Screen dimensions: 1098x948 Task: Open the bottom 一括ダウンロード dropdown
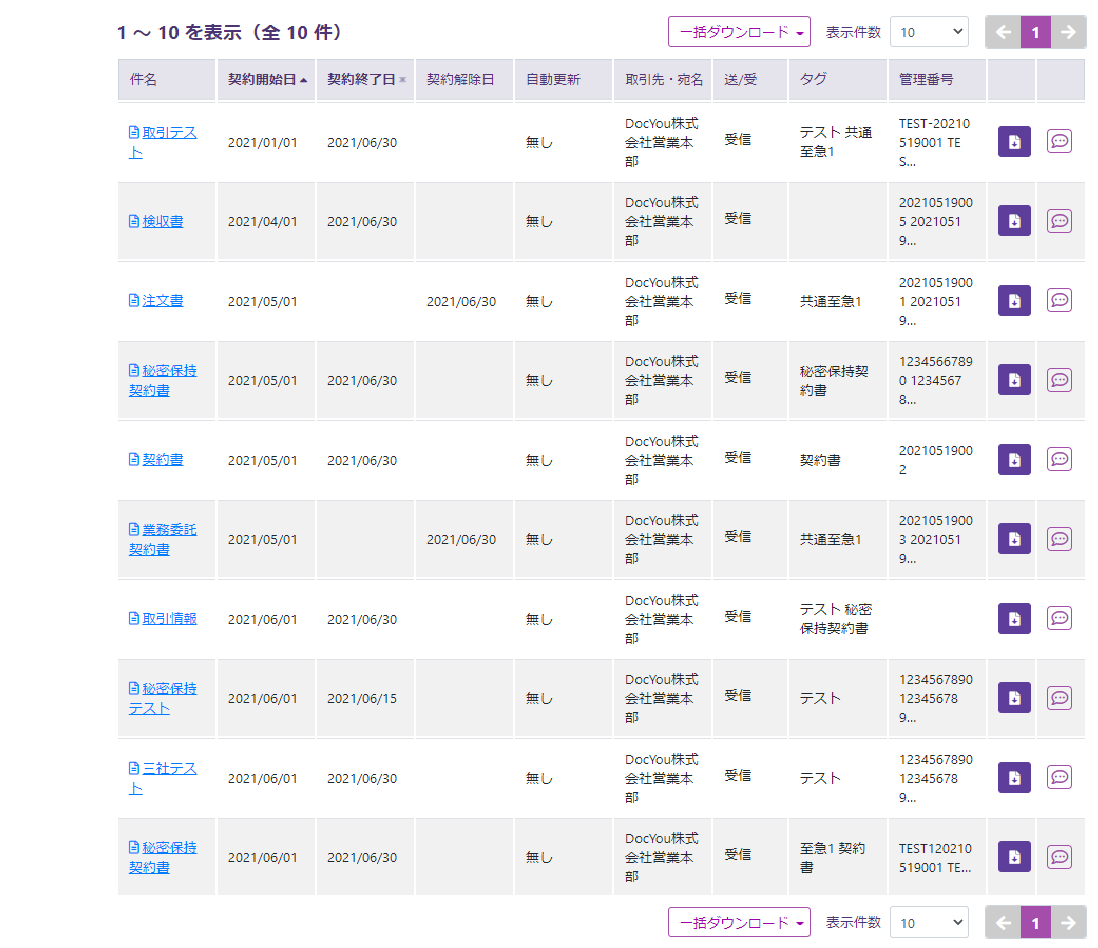click(x=739, y=923)
